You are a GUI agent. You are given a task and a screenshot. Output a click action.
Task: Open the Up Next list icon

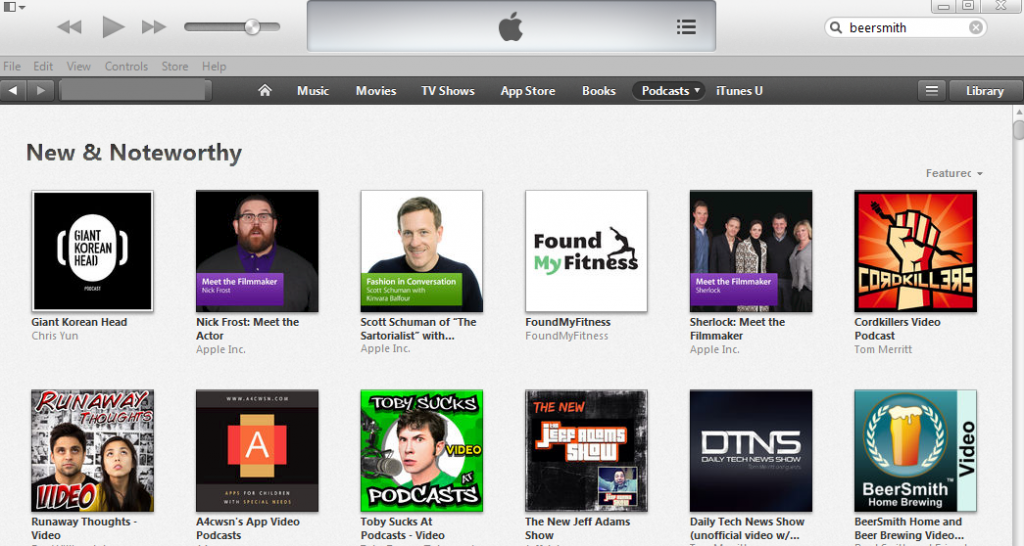tap(686, 27)
